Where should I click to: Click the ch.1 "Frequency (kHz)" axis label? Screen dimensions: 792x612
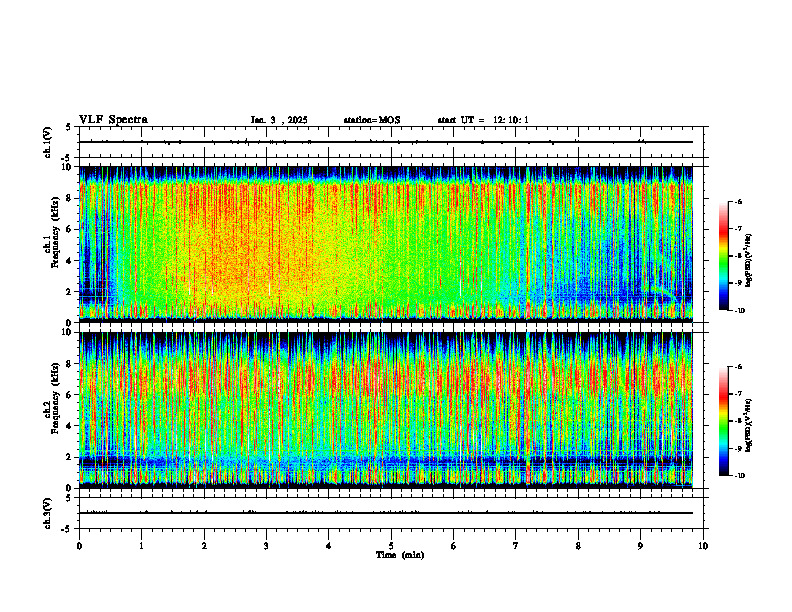point(55,232)
